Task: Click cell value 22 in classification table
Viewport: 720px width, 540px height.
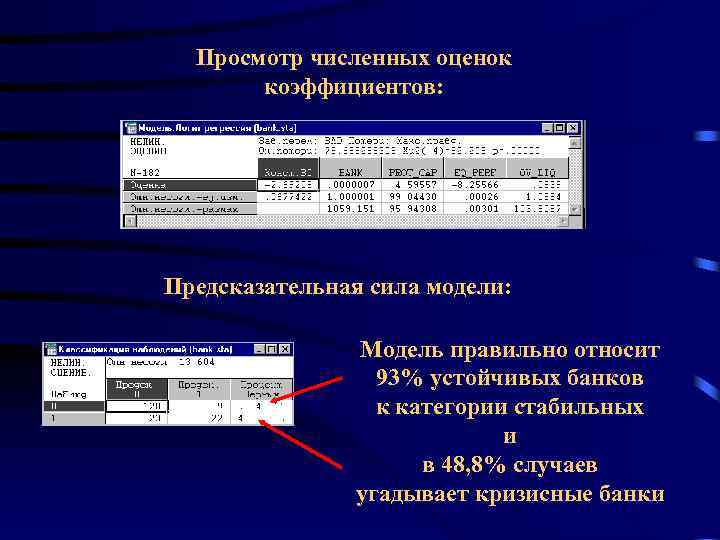Action: click(199, 418)
